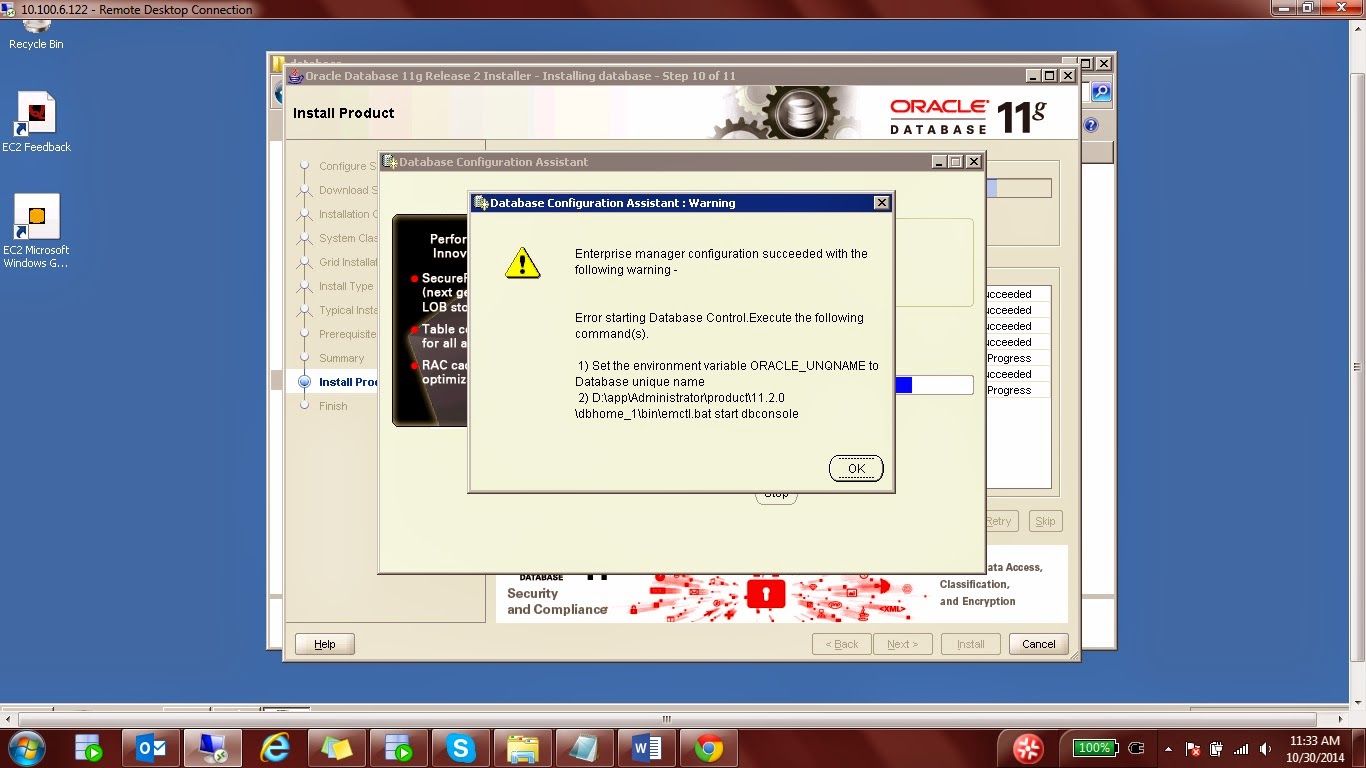Image resolution: width=1366 pixels, height=768 pixels.
Task: Click the blue help question mark icon
Action: (x=1091, y=126)
